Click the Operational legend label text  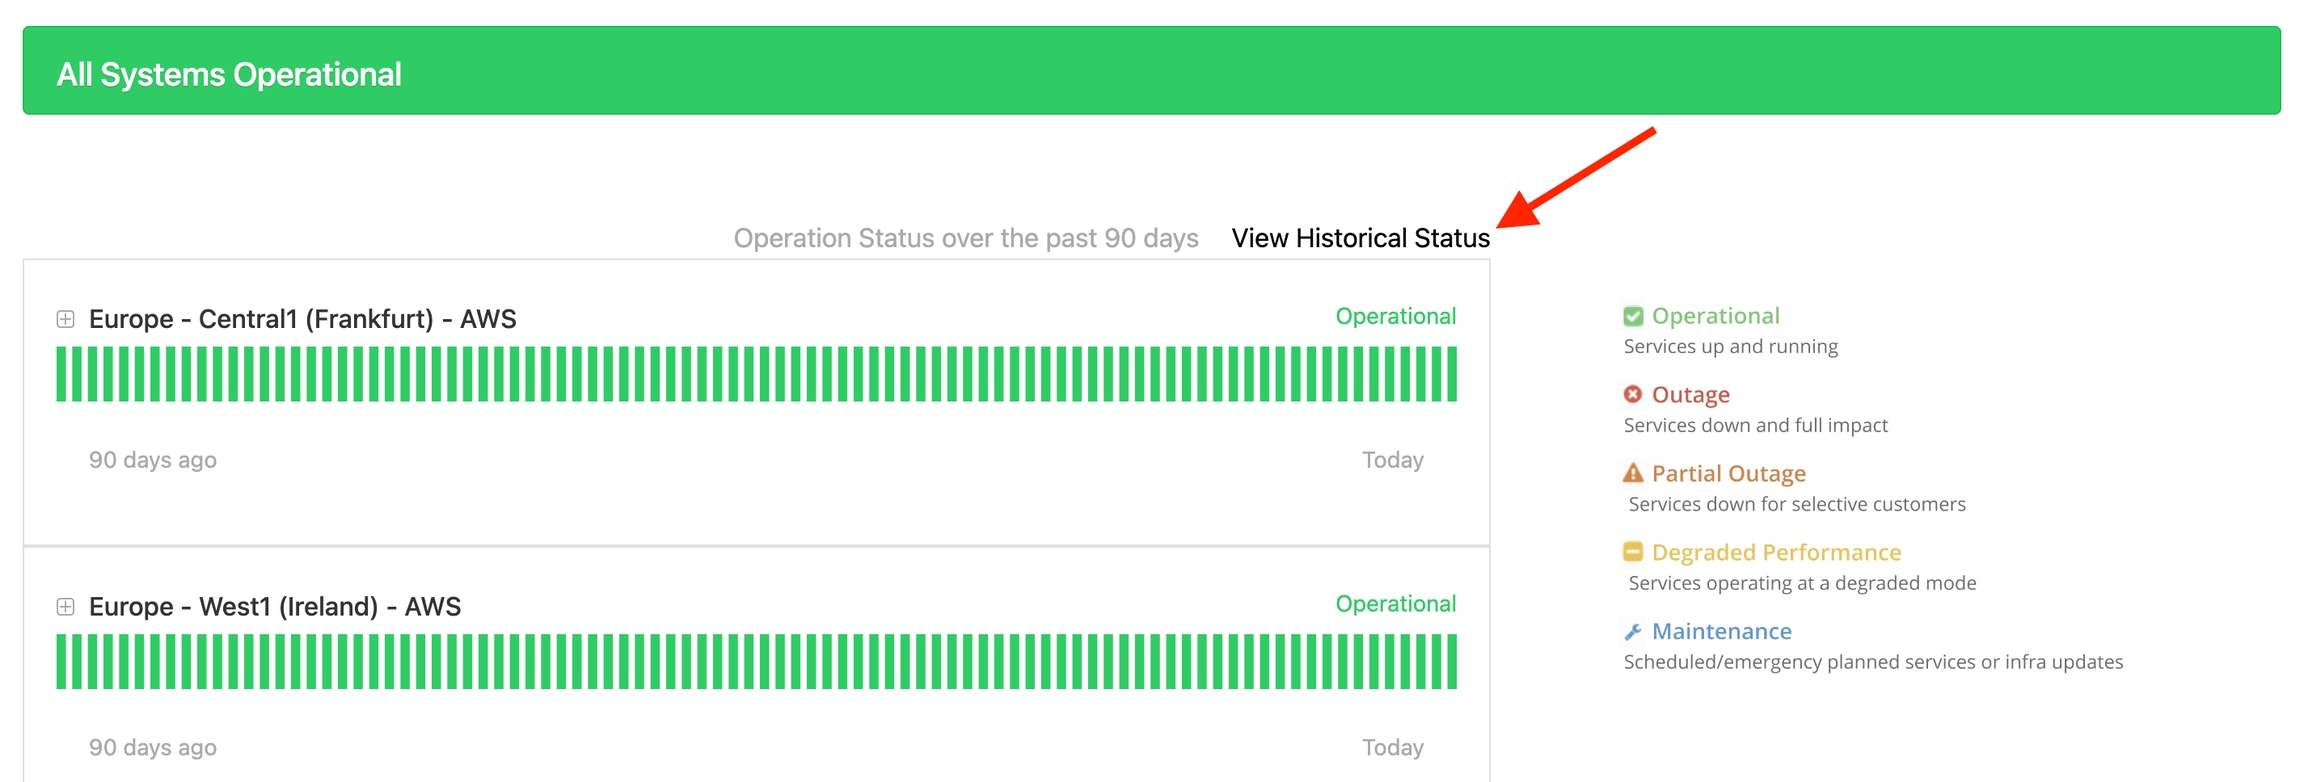click(x=1715, y=316)
